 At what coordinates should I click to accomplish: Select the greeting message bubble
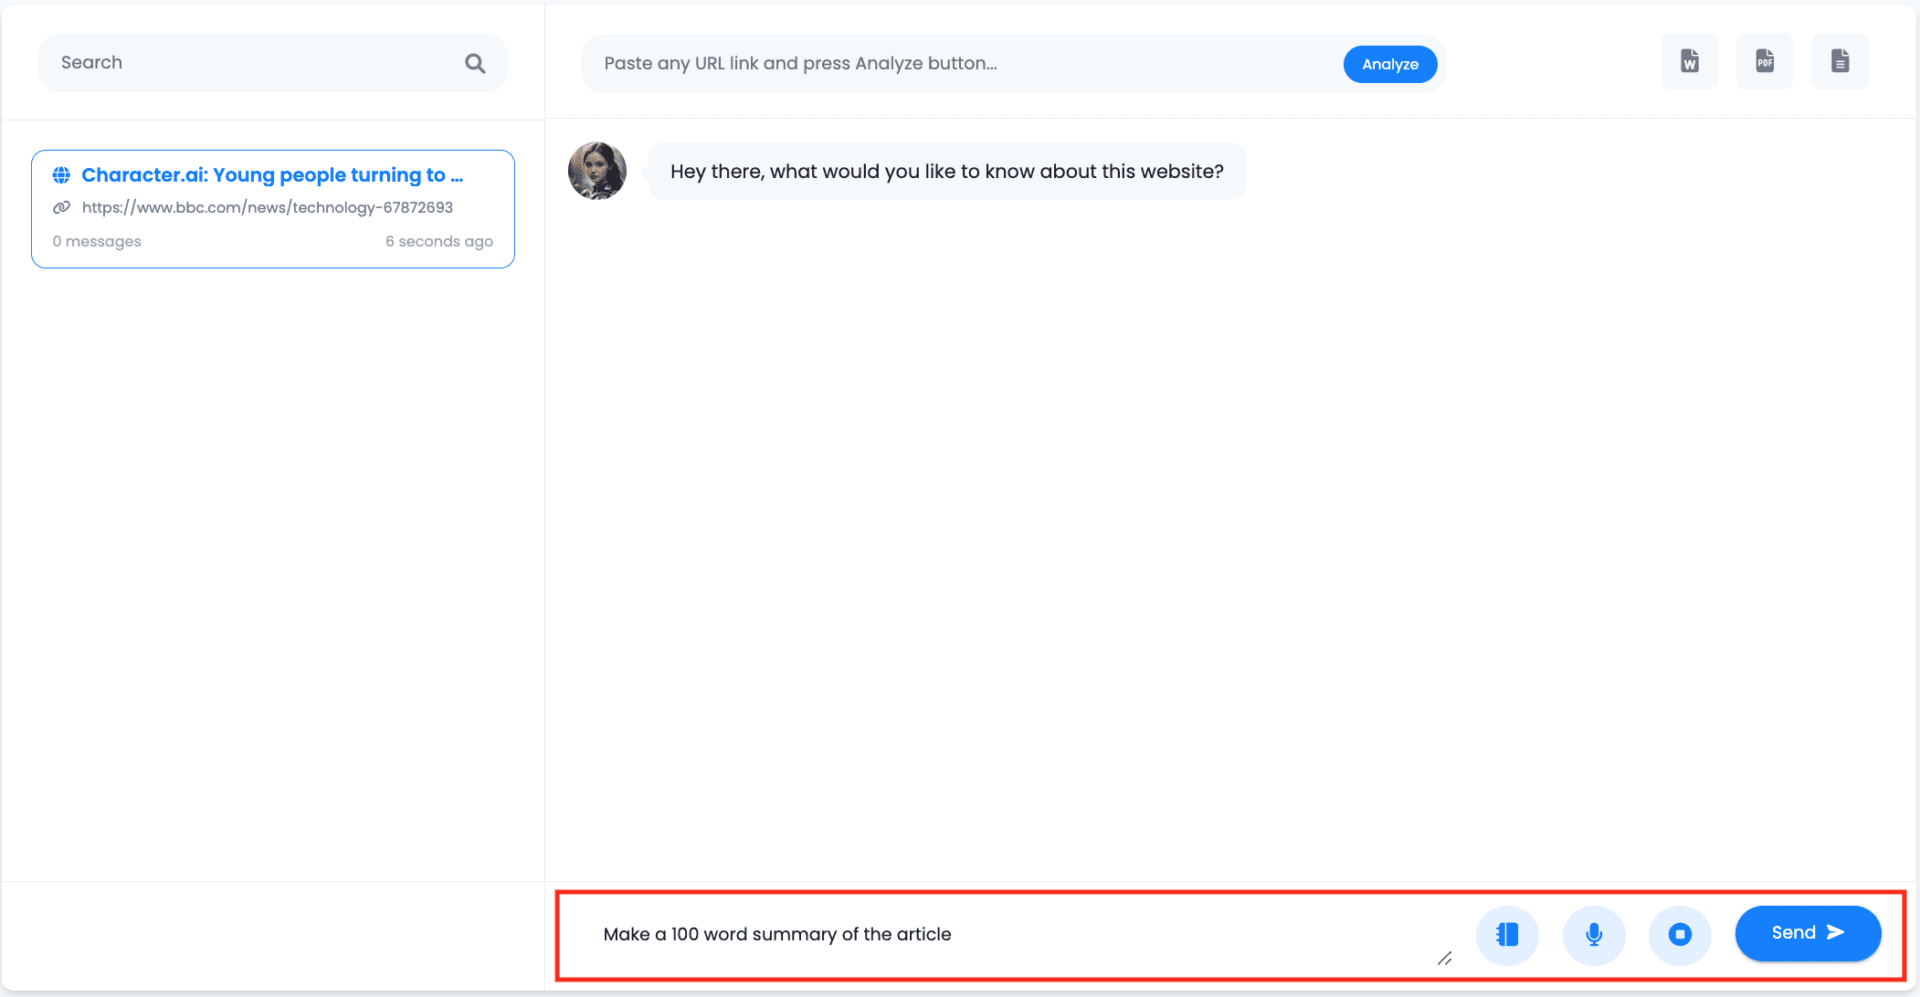click(946, 171)
